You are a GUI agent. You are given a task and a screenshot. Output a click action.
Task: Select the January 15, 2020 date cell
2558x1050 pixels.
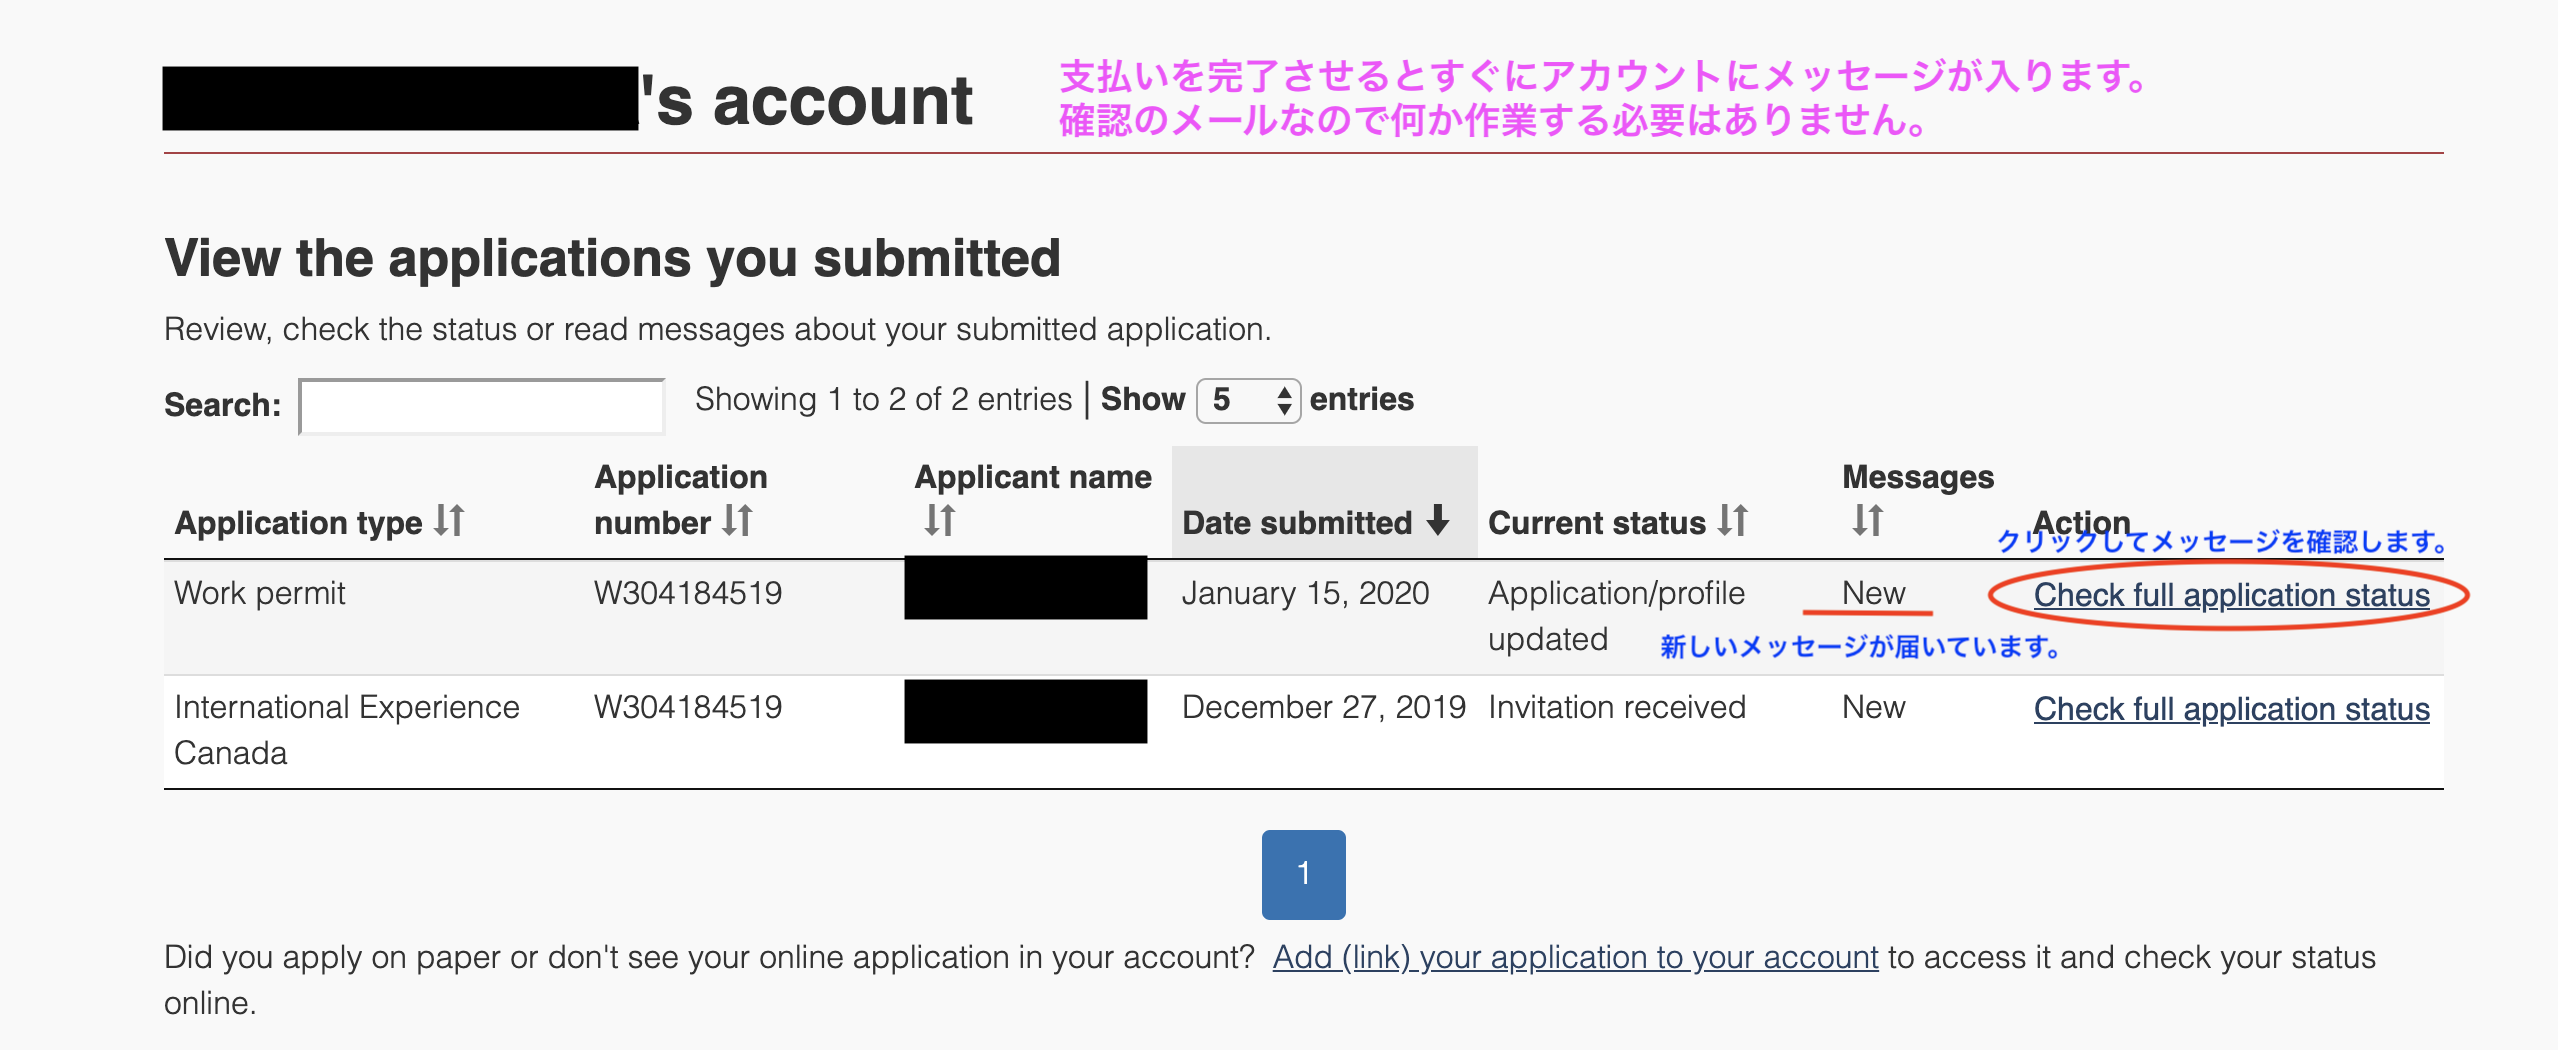(1305, 593)
